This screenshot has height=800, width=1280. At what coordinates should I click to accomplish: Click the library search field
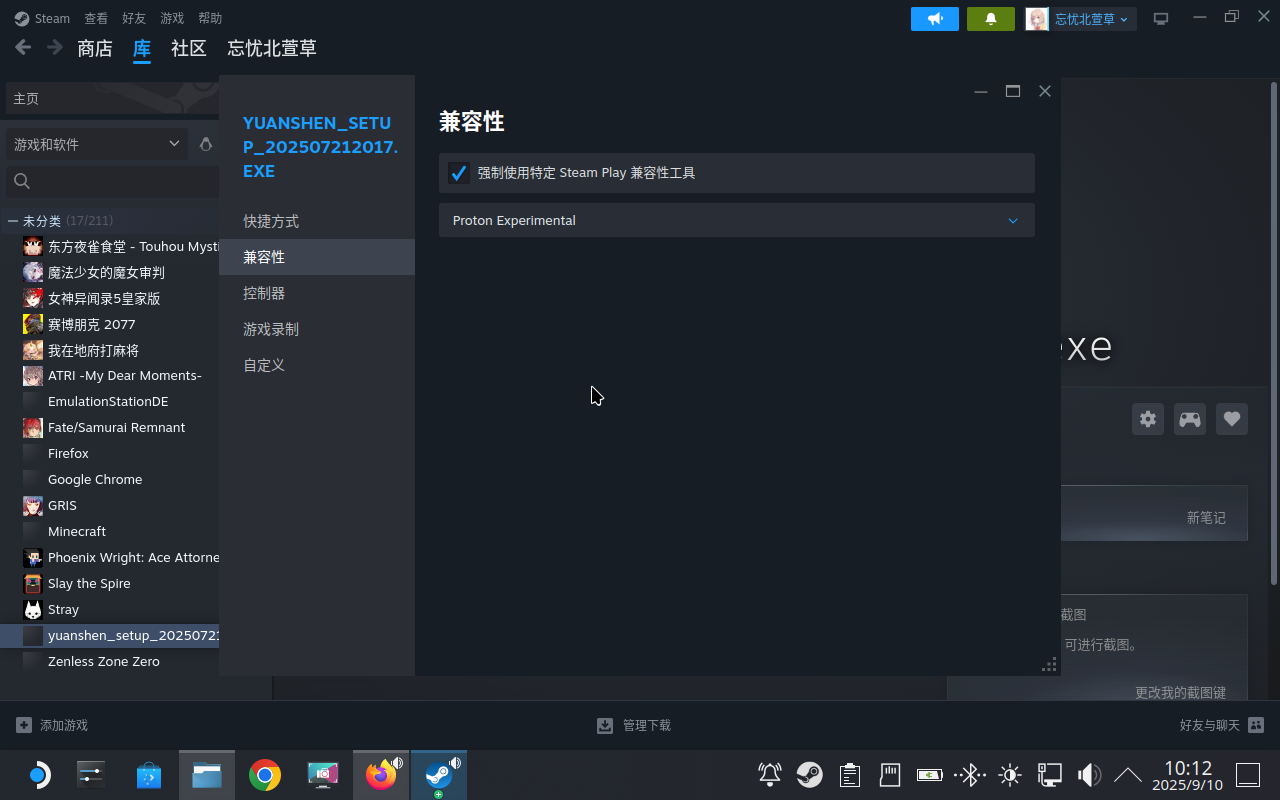[112, 181]
